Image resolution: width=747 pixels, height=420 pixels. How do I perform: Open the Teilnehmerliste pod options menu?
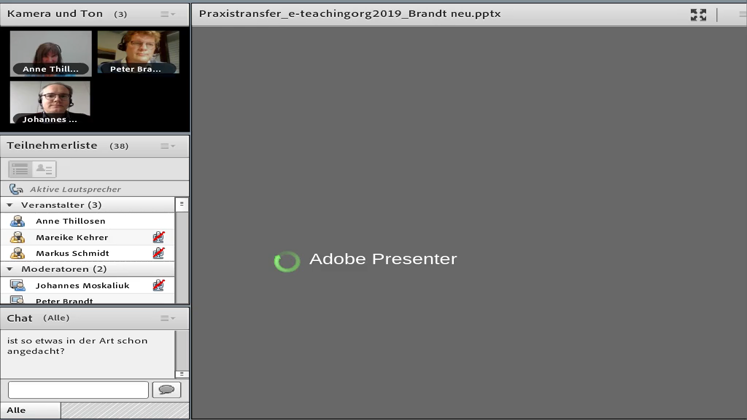pos(168,146)
